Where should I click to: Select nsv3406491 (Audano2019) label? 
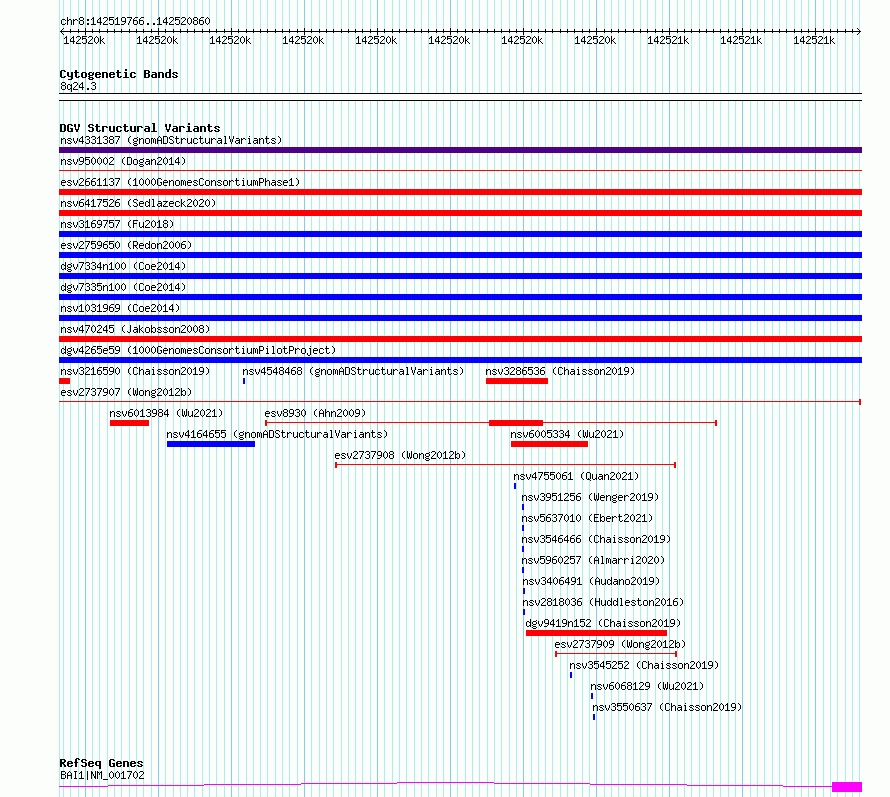pos(591,581)
